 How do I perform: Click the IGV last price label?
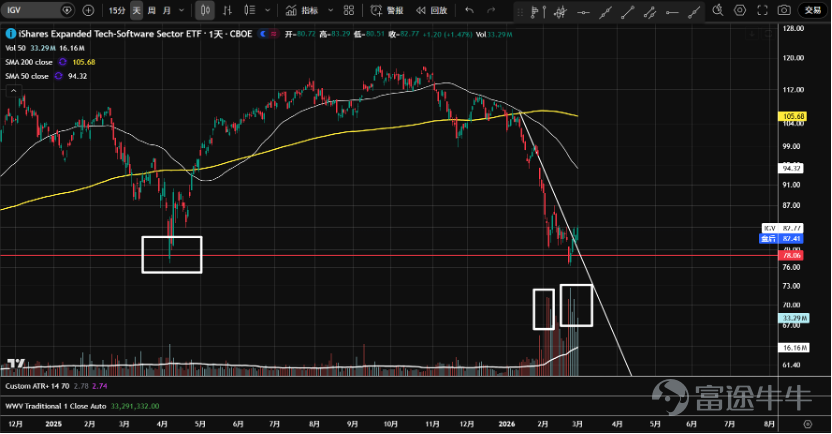[782, 228]
